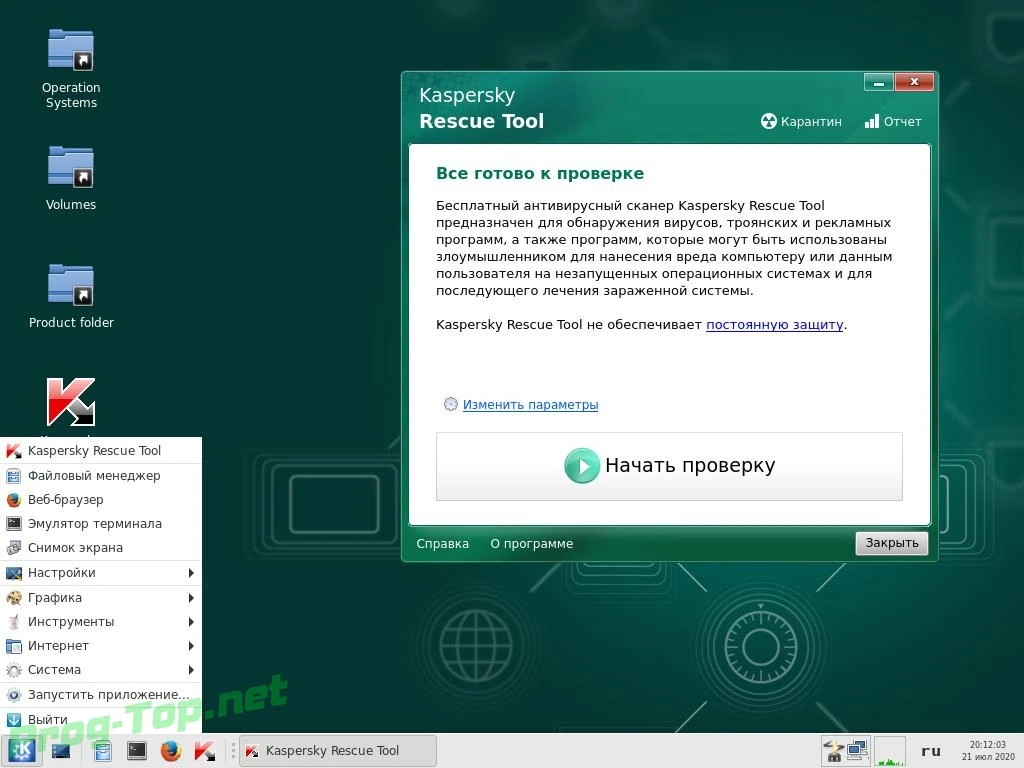Minimize the Kaspersky Rescue Tool window
Viewport: 1024px width, 768px height.
(x=878, y=83)
